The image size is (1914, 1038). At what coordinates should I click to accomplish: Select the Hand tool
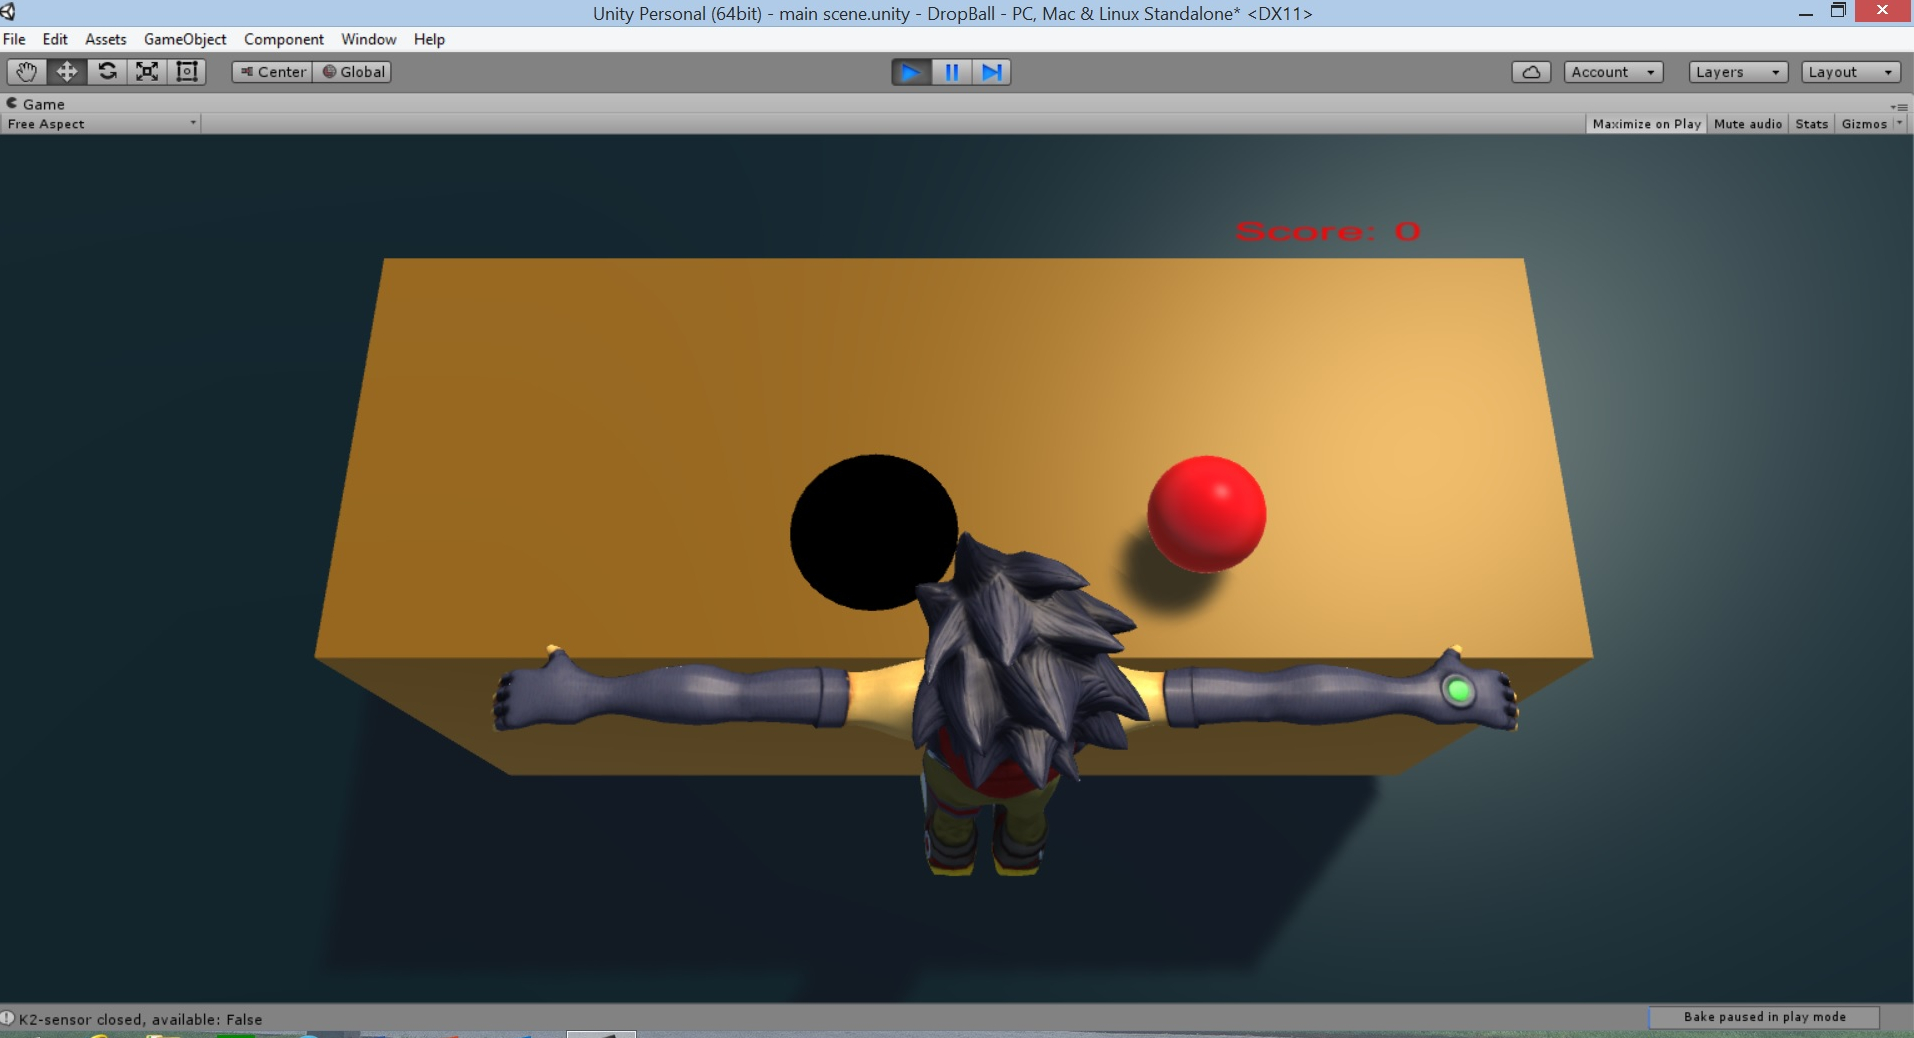27,72
